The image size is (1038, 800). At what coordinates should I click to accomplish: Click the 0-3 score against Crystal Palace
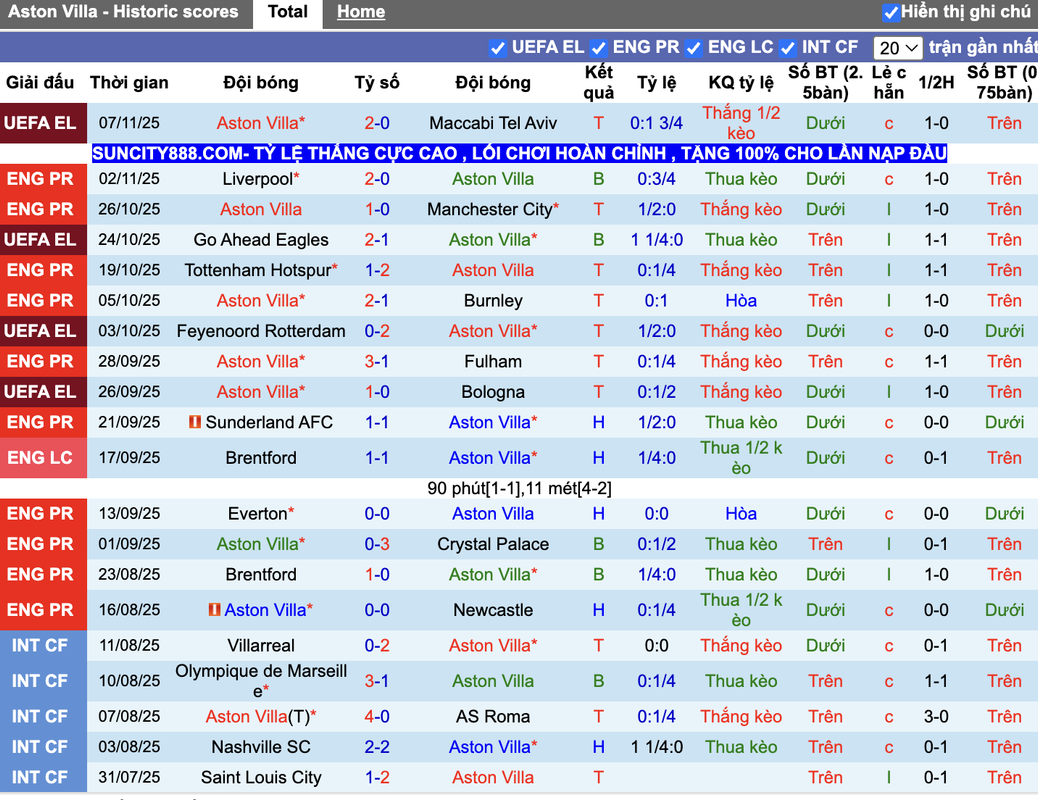click(x=377, y=544)
